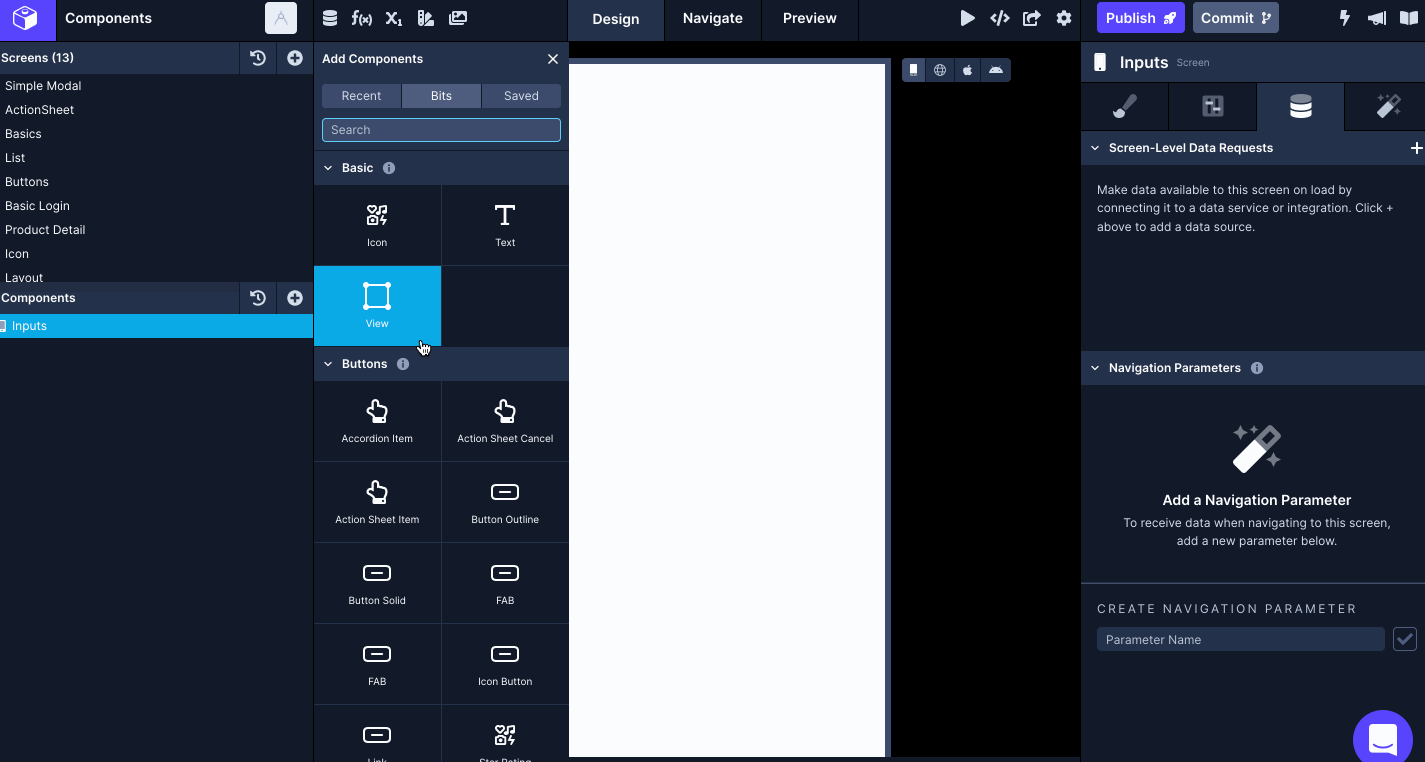Click info icon next to Basic
This screenshot has height=762, width=1425.
pos(389,168)
